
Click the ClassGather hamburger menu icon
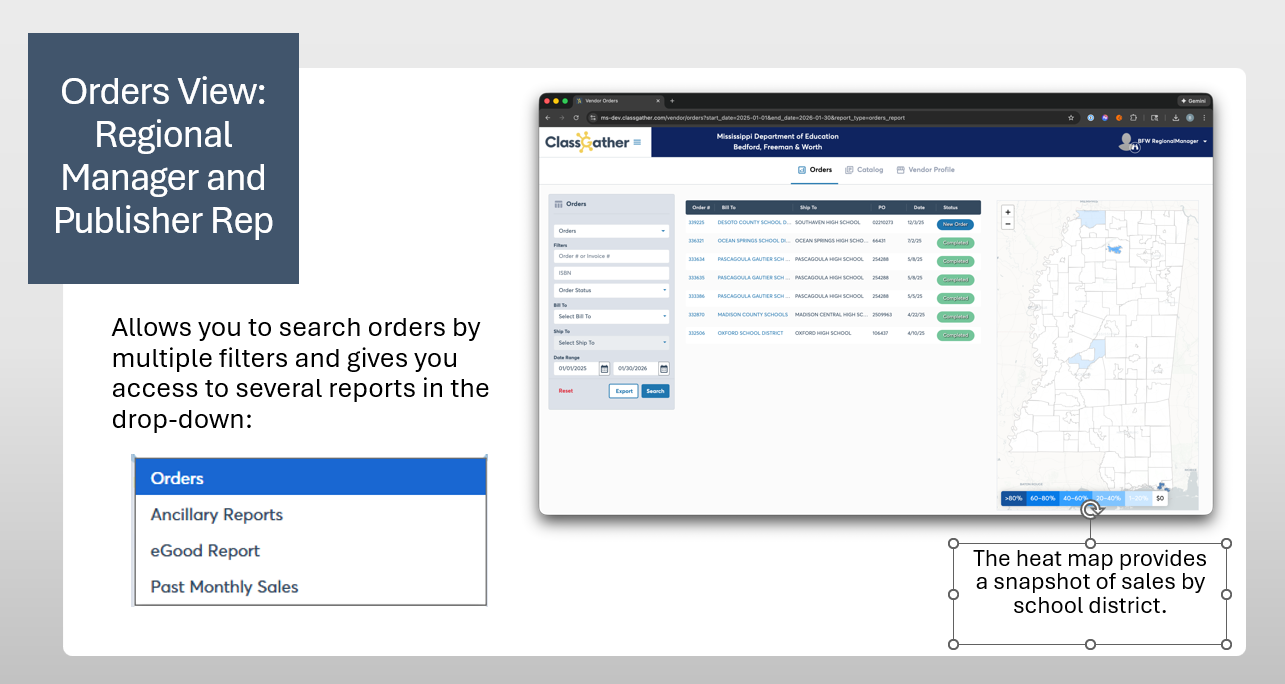[638, 142]
